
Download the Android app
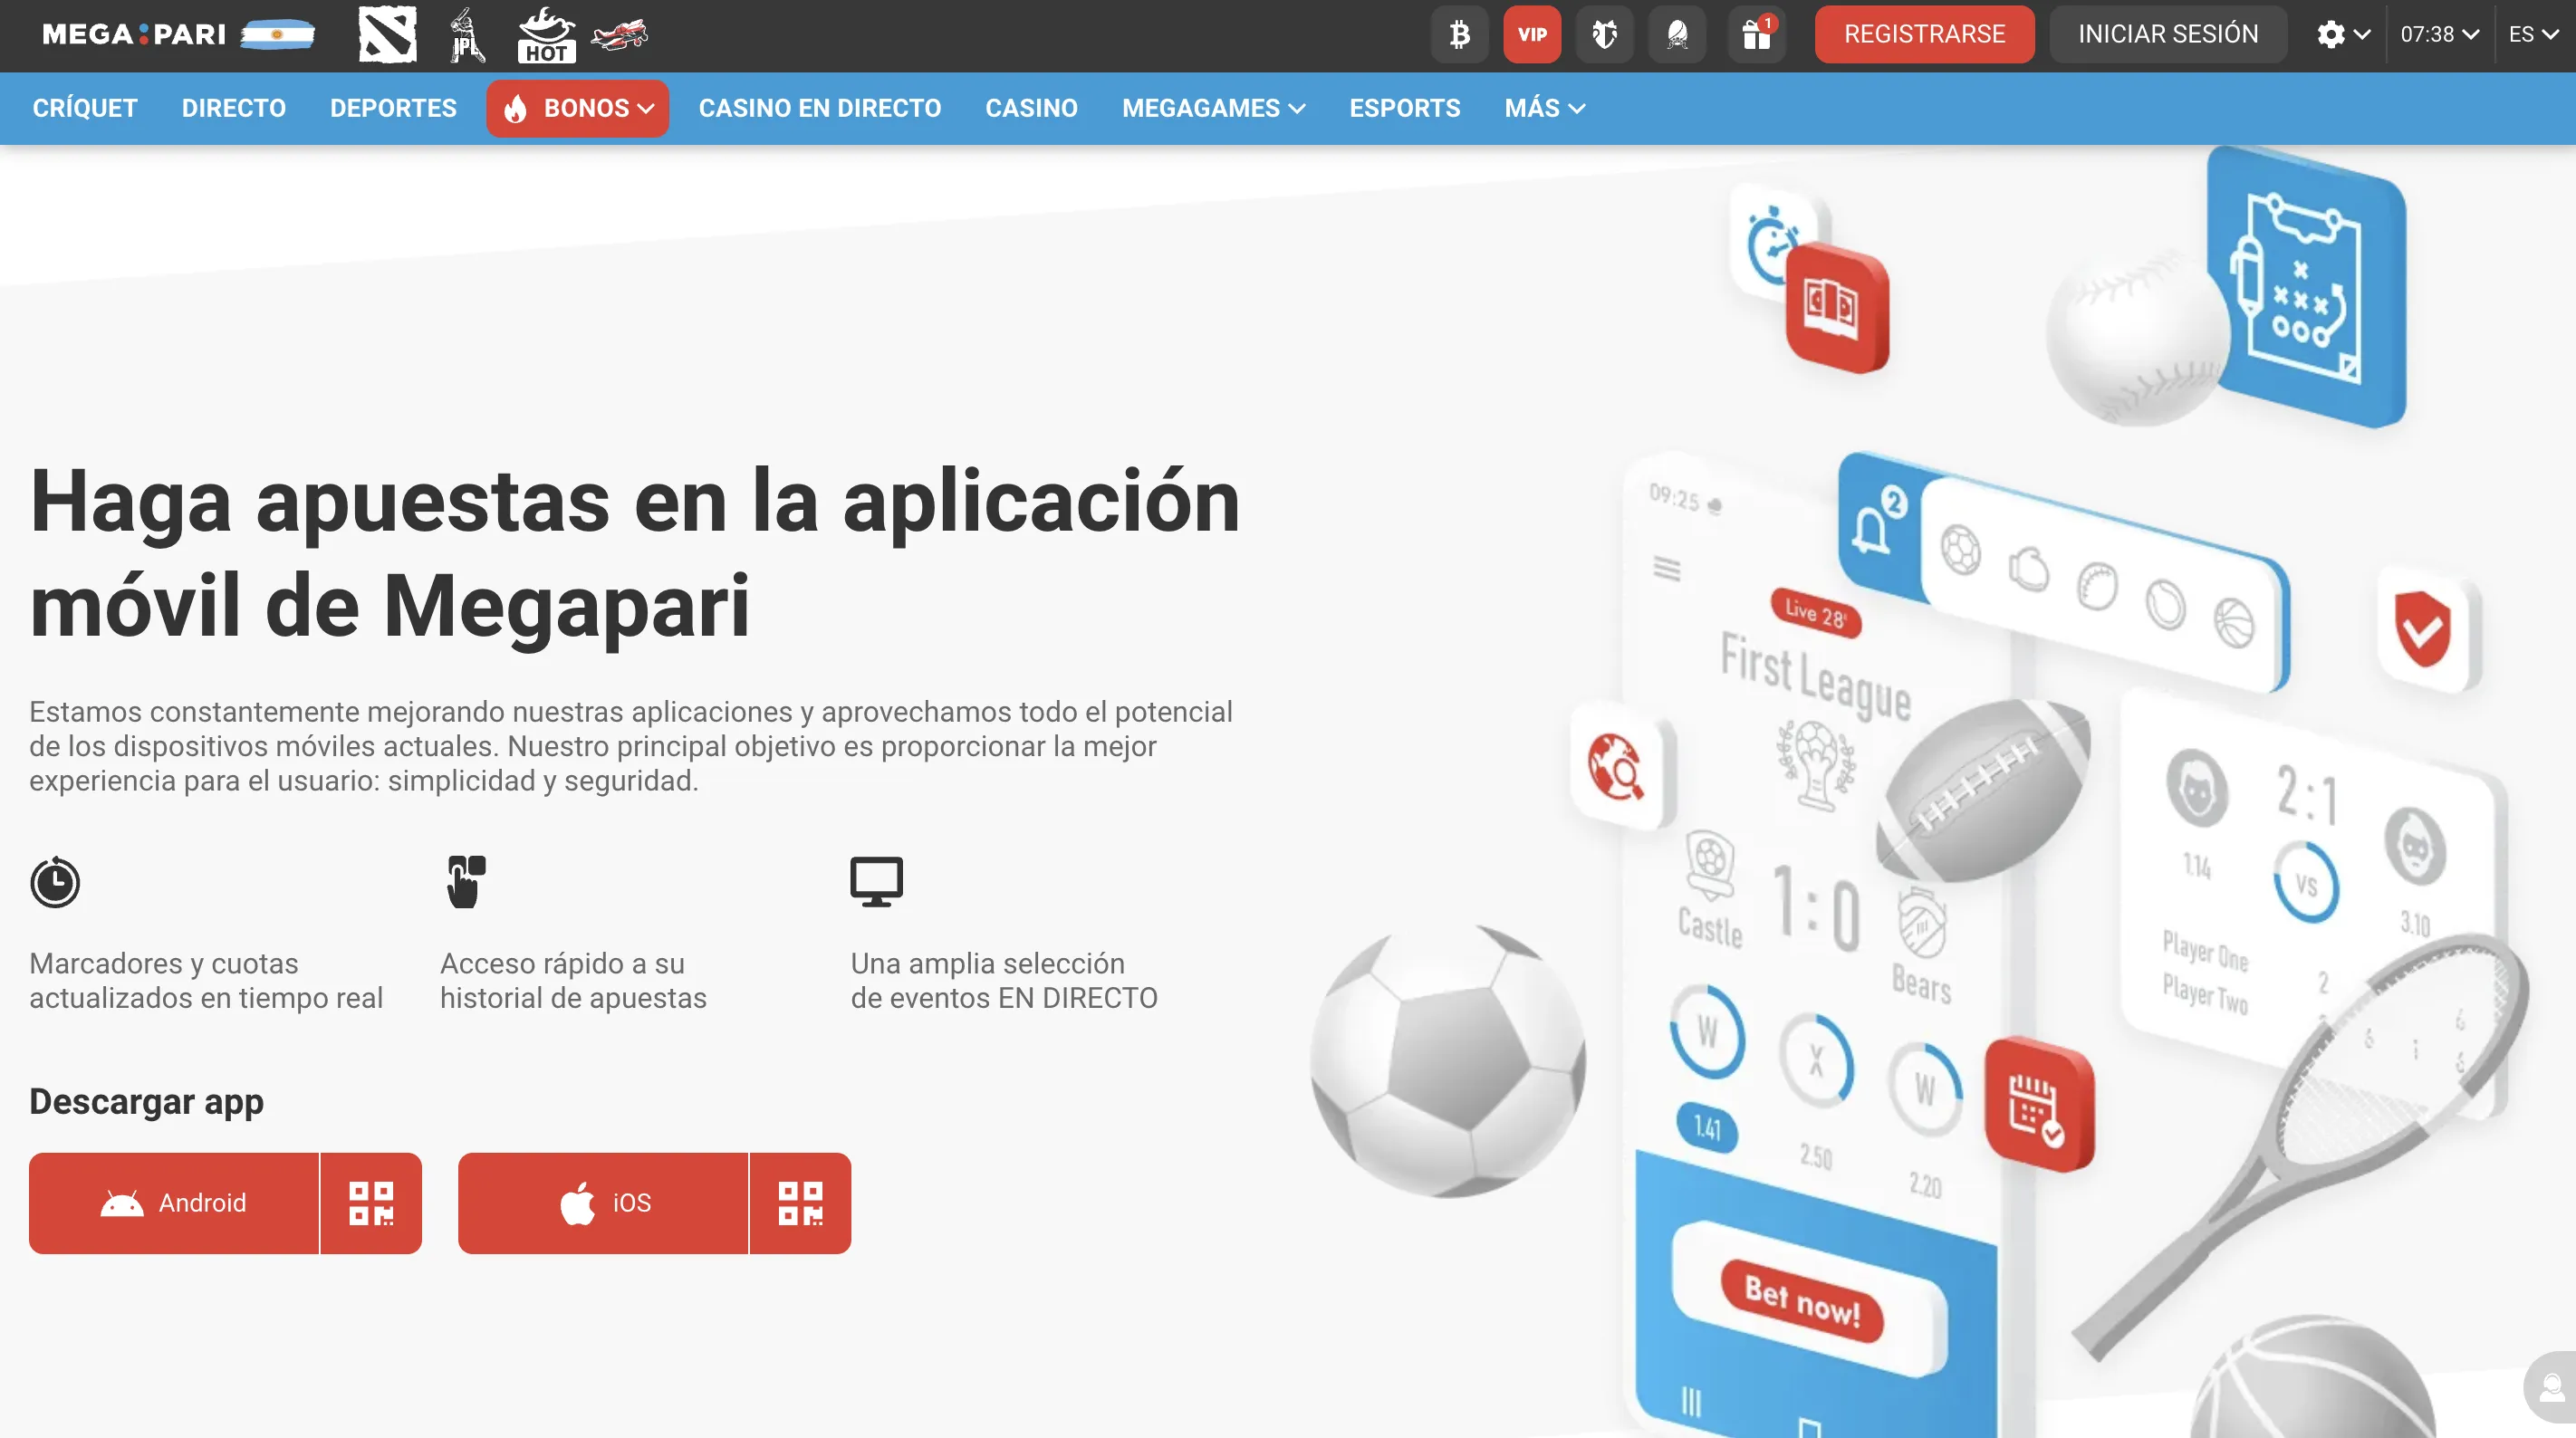[175, 1203]
